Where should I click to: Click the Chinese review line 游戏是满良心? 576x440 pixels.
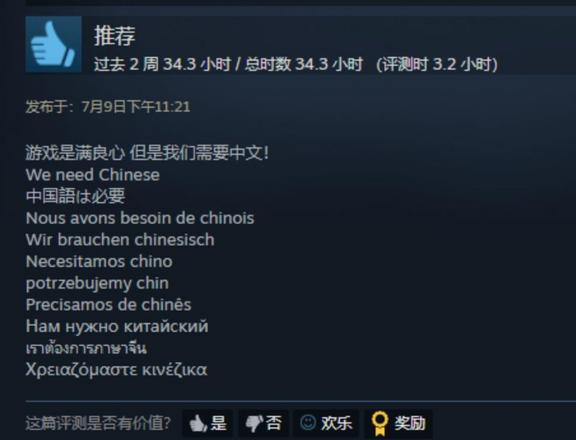(x=75, y=153)
